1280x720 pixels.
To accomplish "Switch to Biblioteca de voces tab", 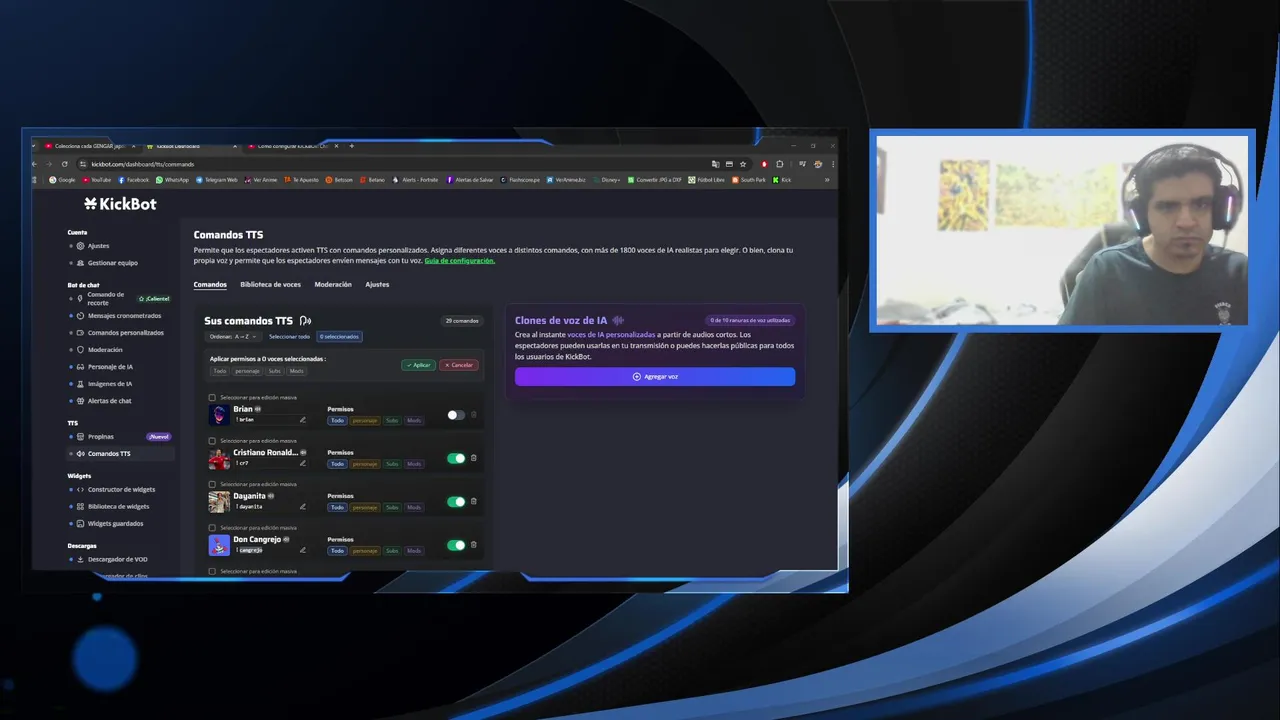I will [270, 285].
